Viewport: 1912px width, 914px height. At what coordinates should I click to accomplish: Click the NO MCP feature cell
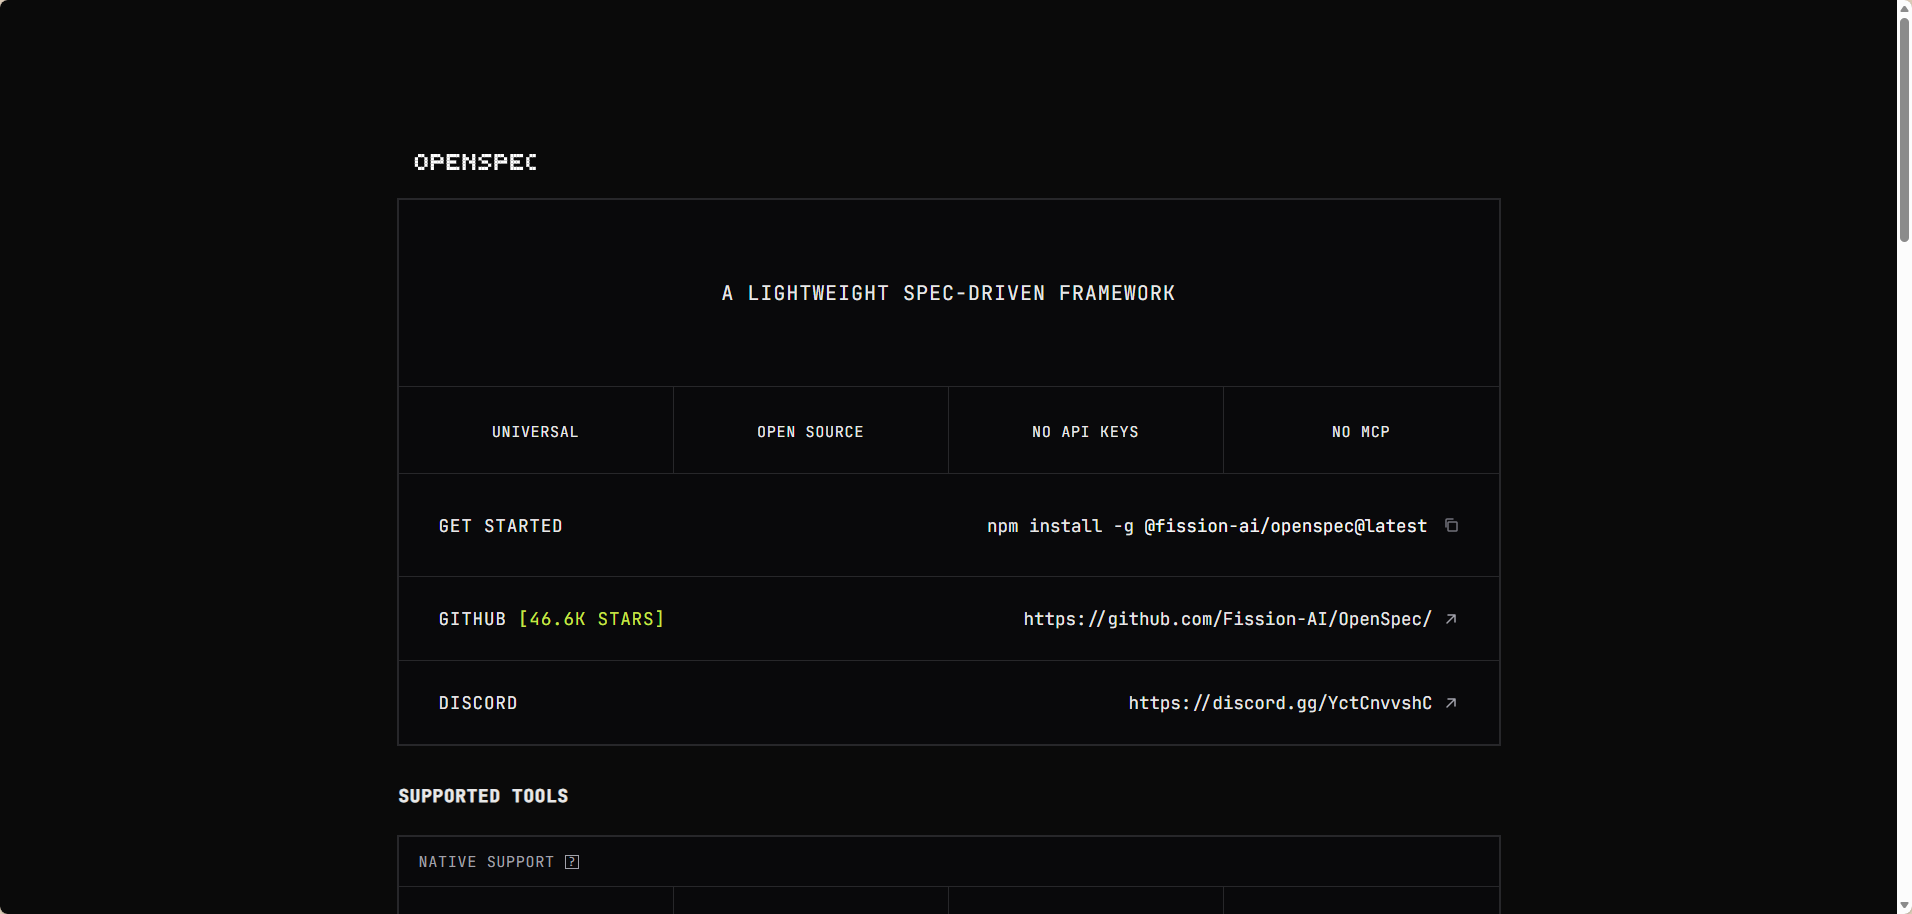pyautogui.click(x=1361, y=431)
